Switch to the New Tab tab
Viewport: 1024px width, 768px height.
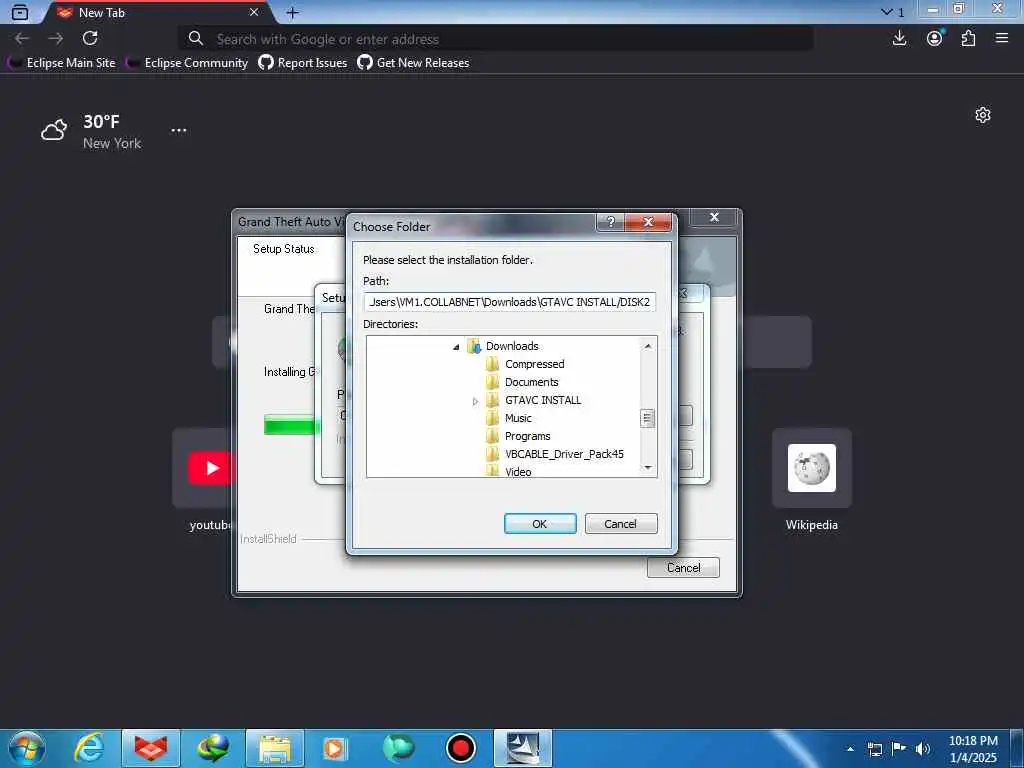[x=157, y=12]
